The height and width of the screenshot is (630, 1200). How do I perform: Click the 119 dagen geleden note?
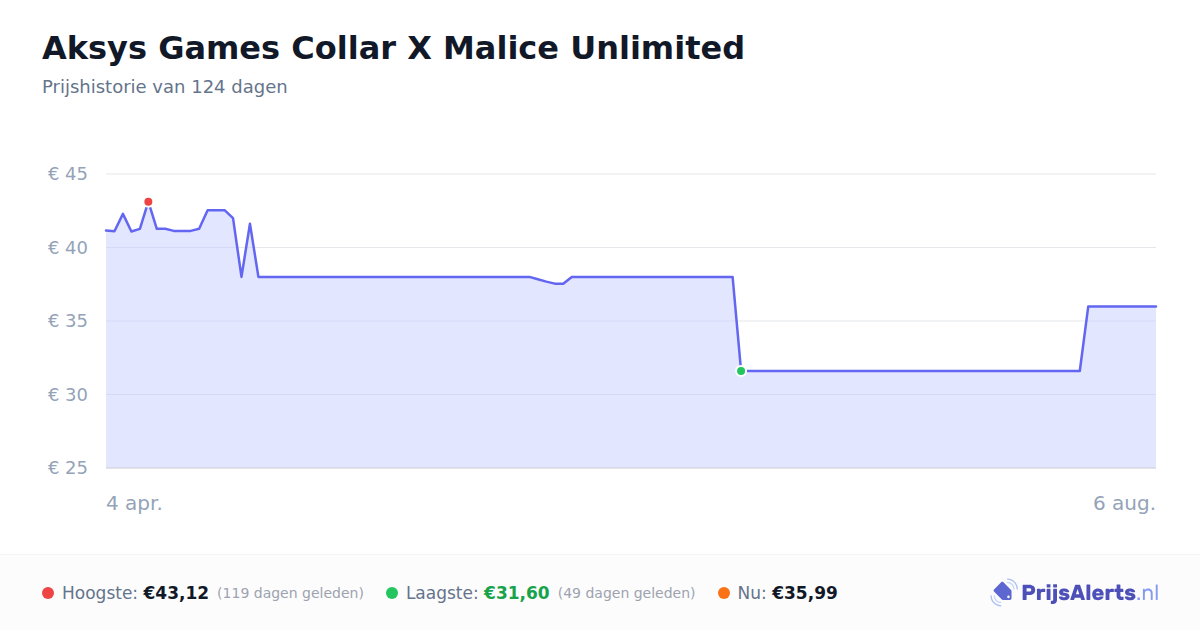tap(290, 593)
